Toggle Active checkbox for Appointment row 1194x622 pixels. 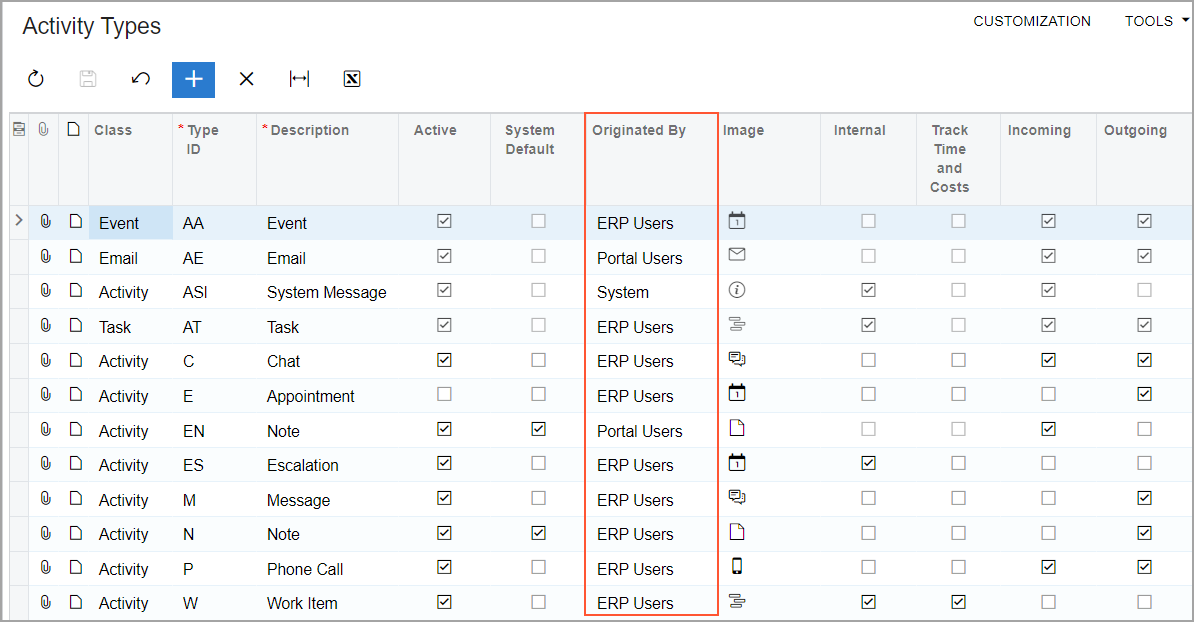click(x=444, y=395)
